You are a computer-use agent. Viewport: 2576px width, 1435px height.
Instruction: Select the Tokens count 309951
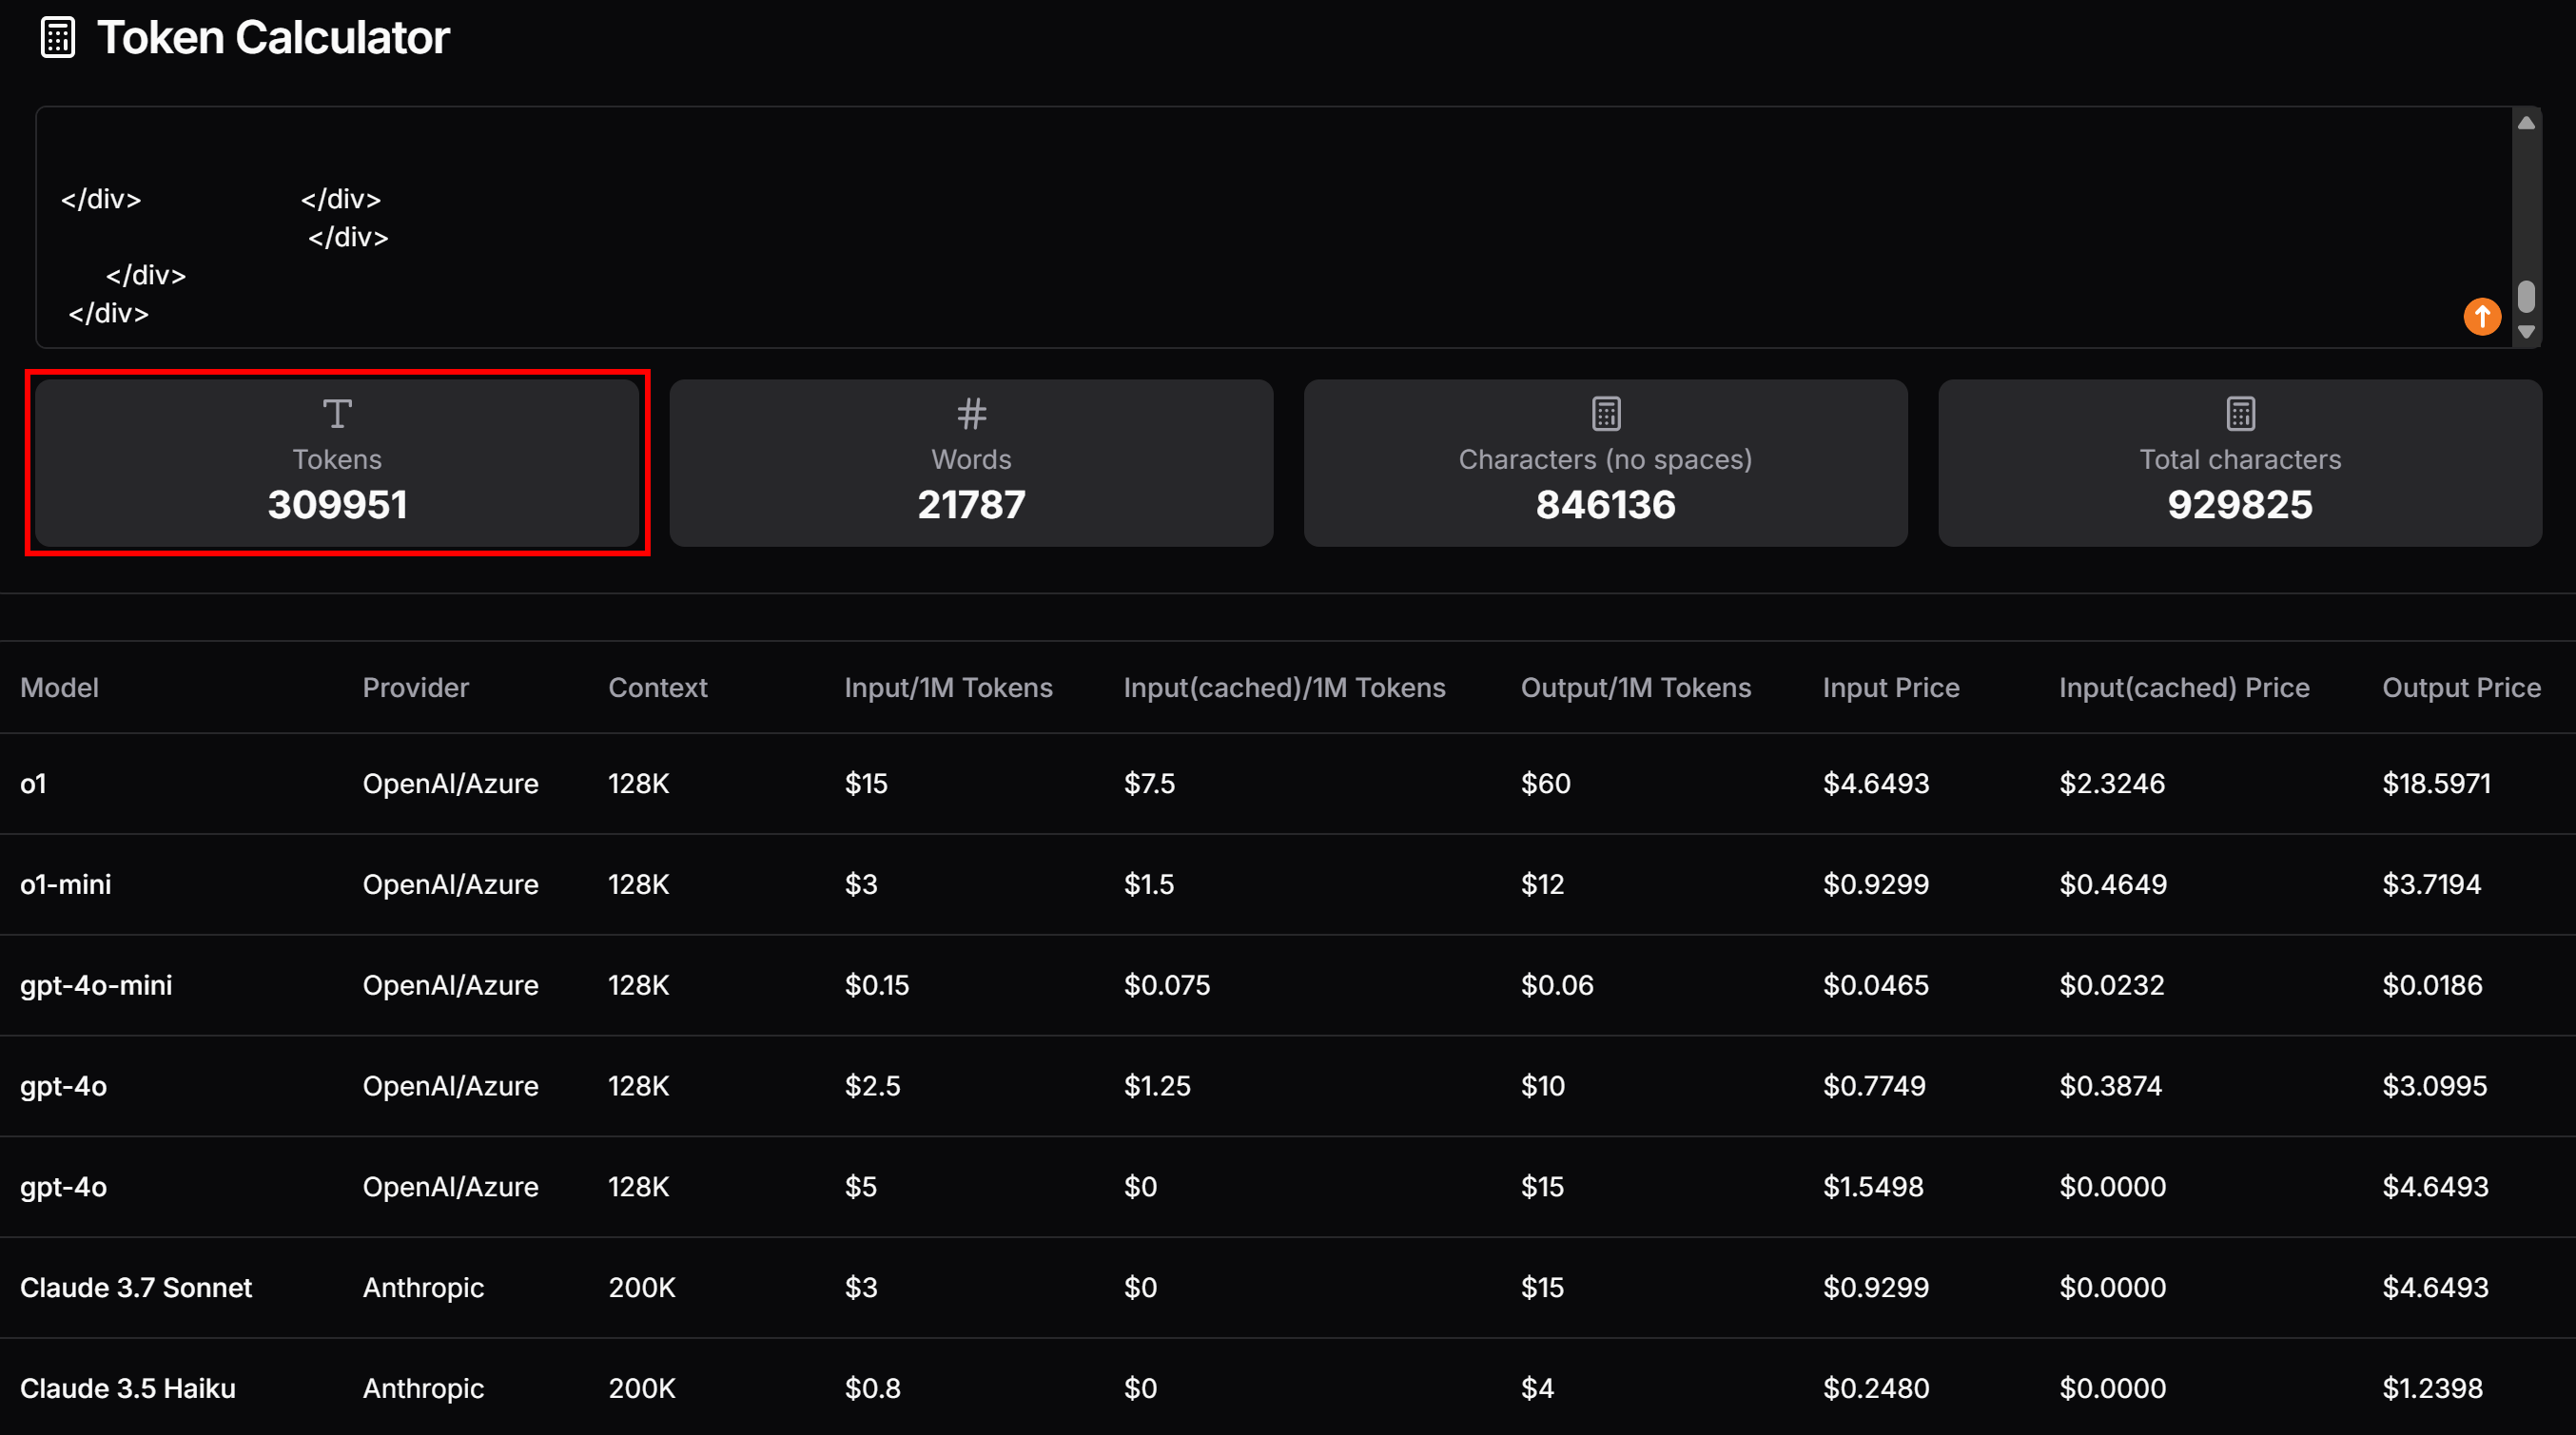pyautogui.click(x=337, y=504)
